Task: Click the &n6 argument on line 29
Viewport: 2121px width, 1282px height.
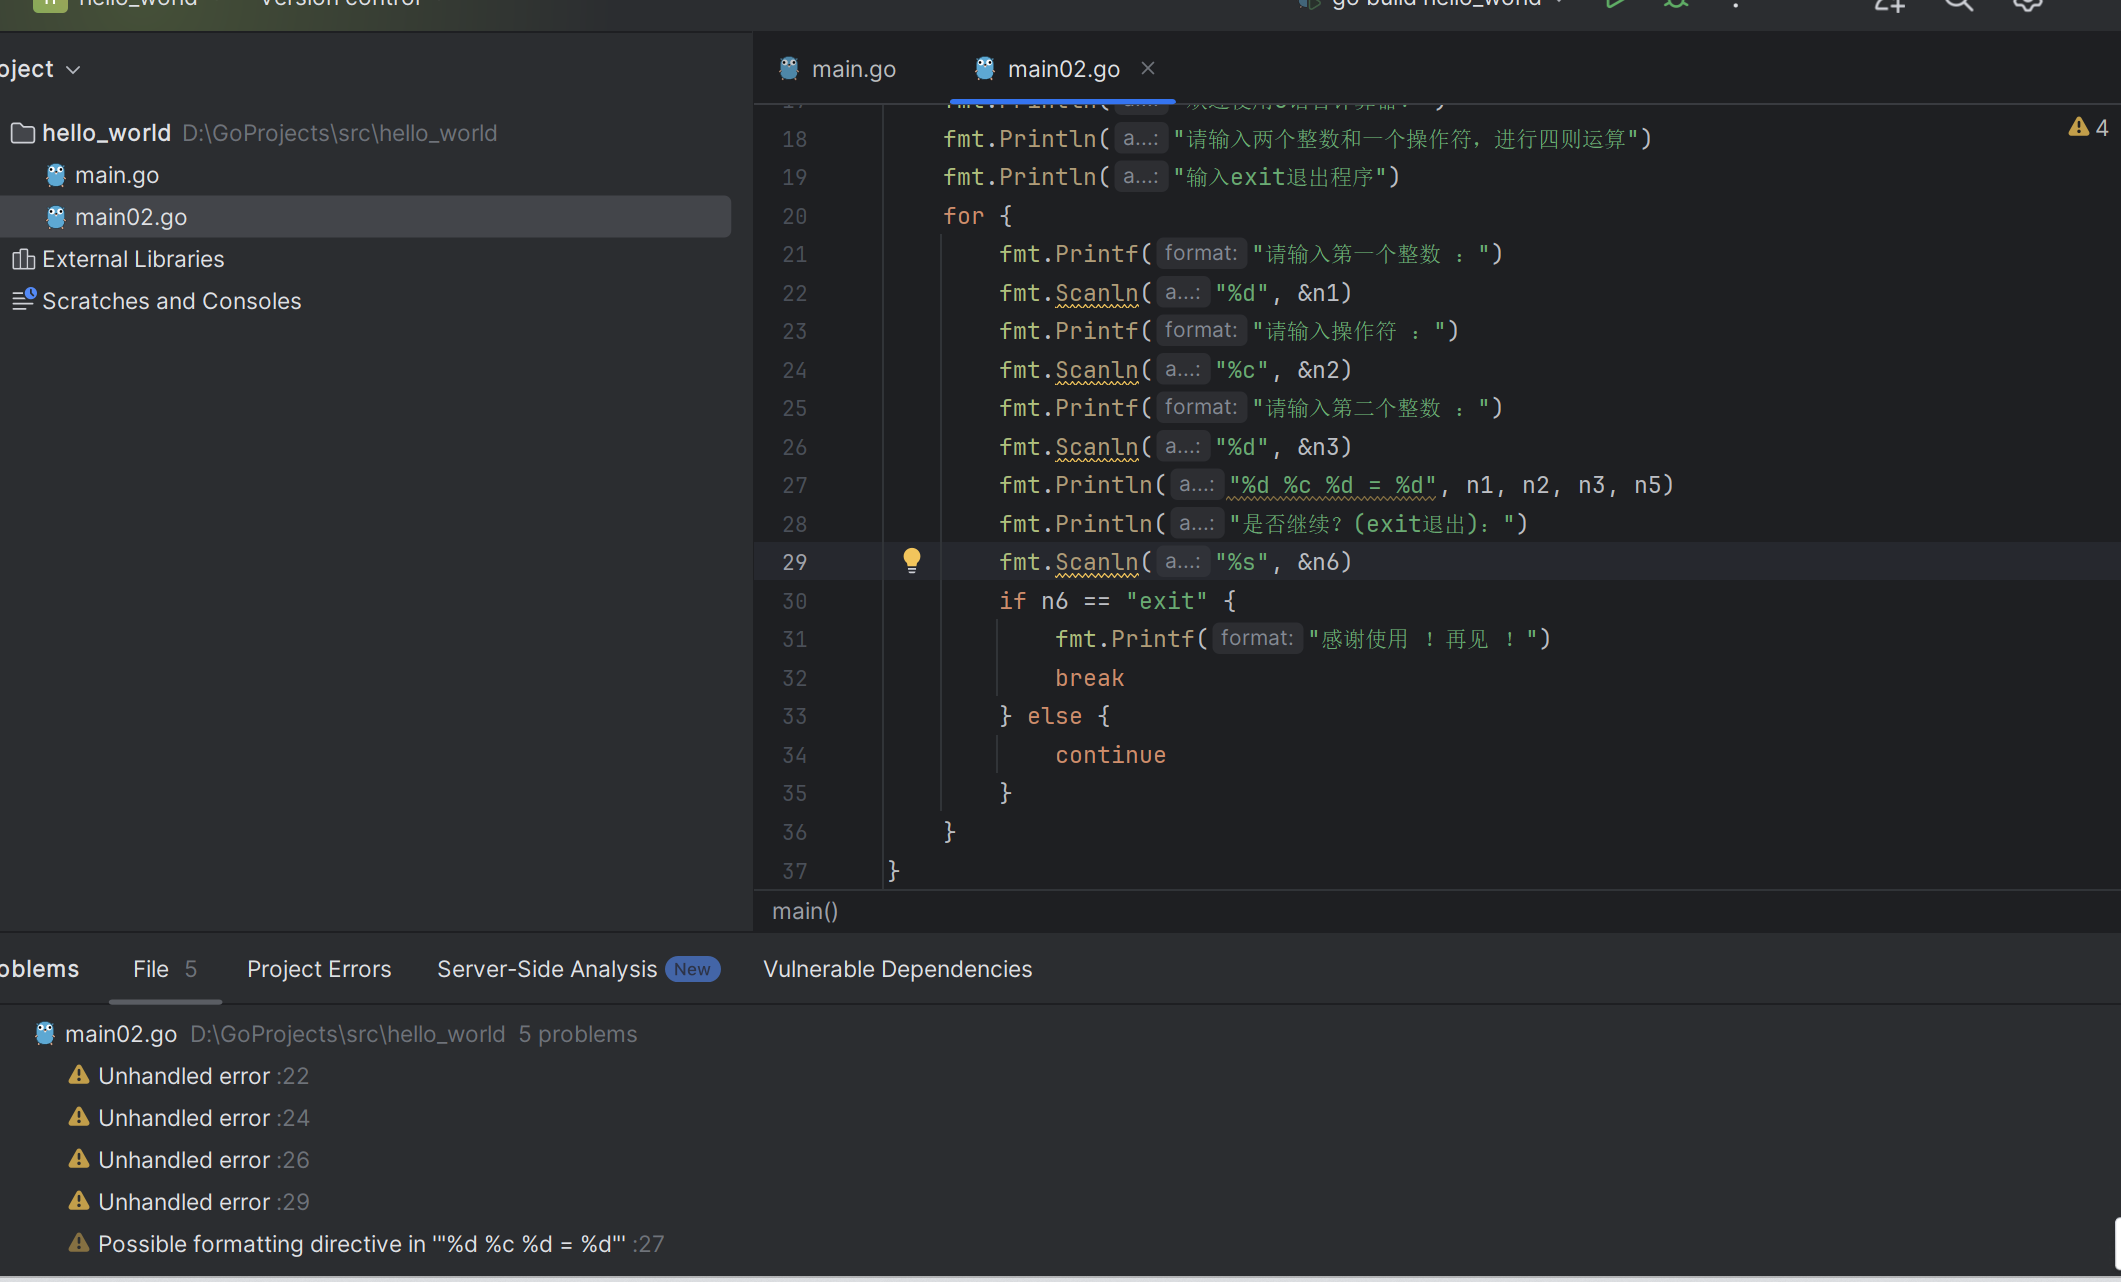Action: [1317, 562]
